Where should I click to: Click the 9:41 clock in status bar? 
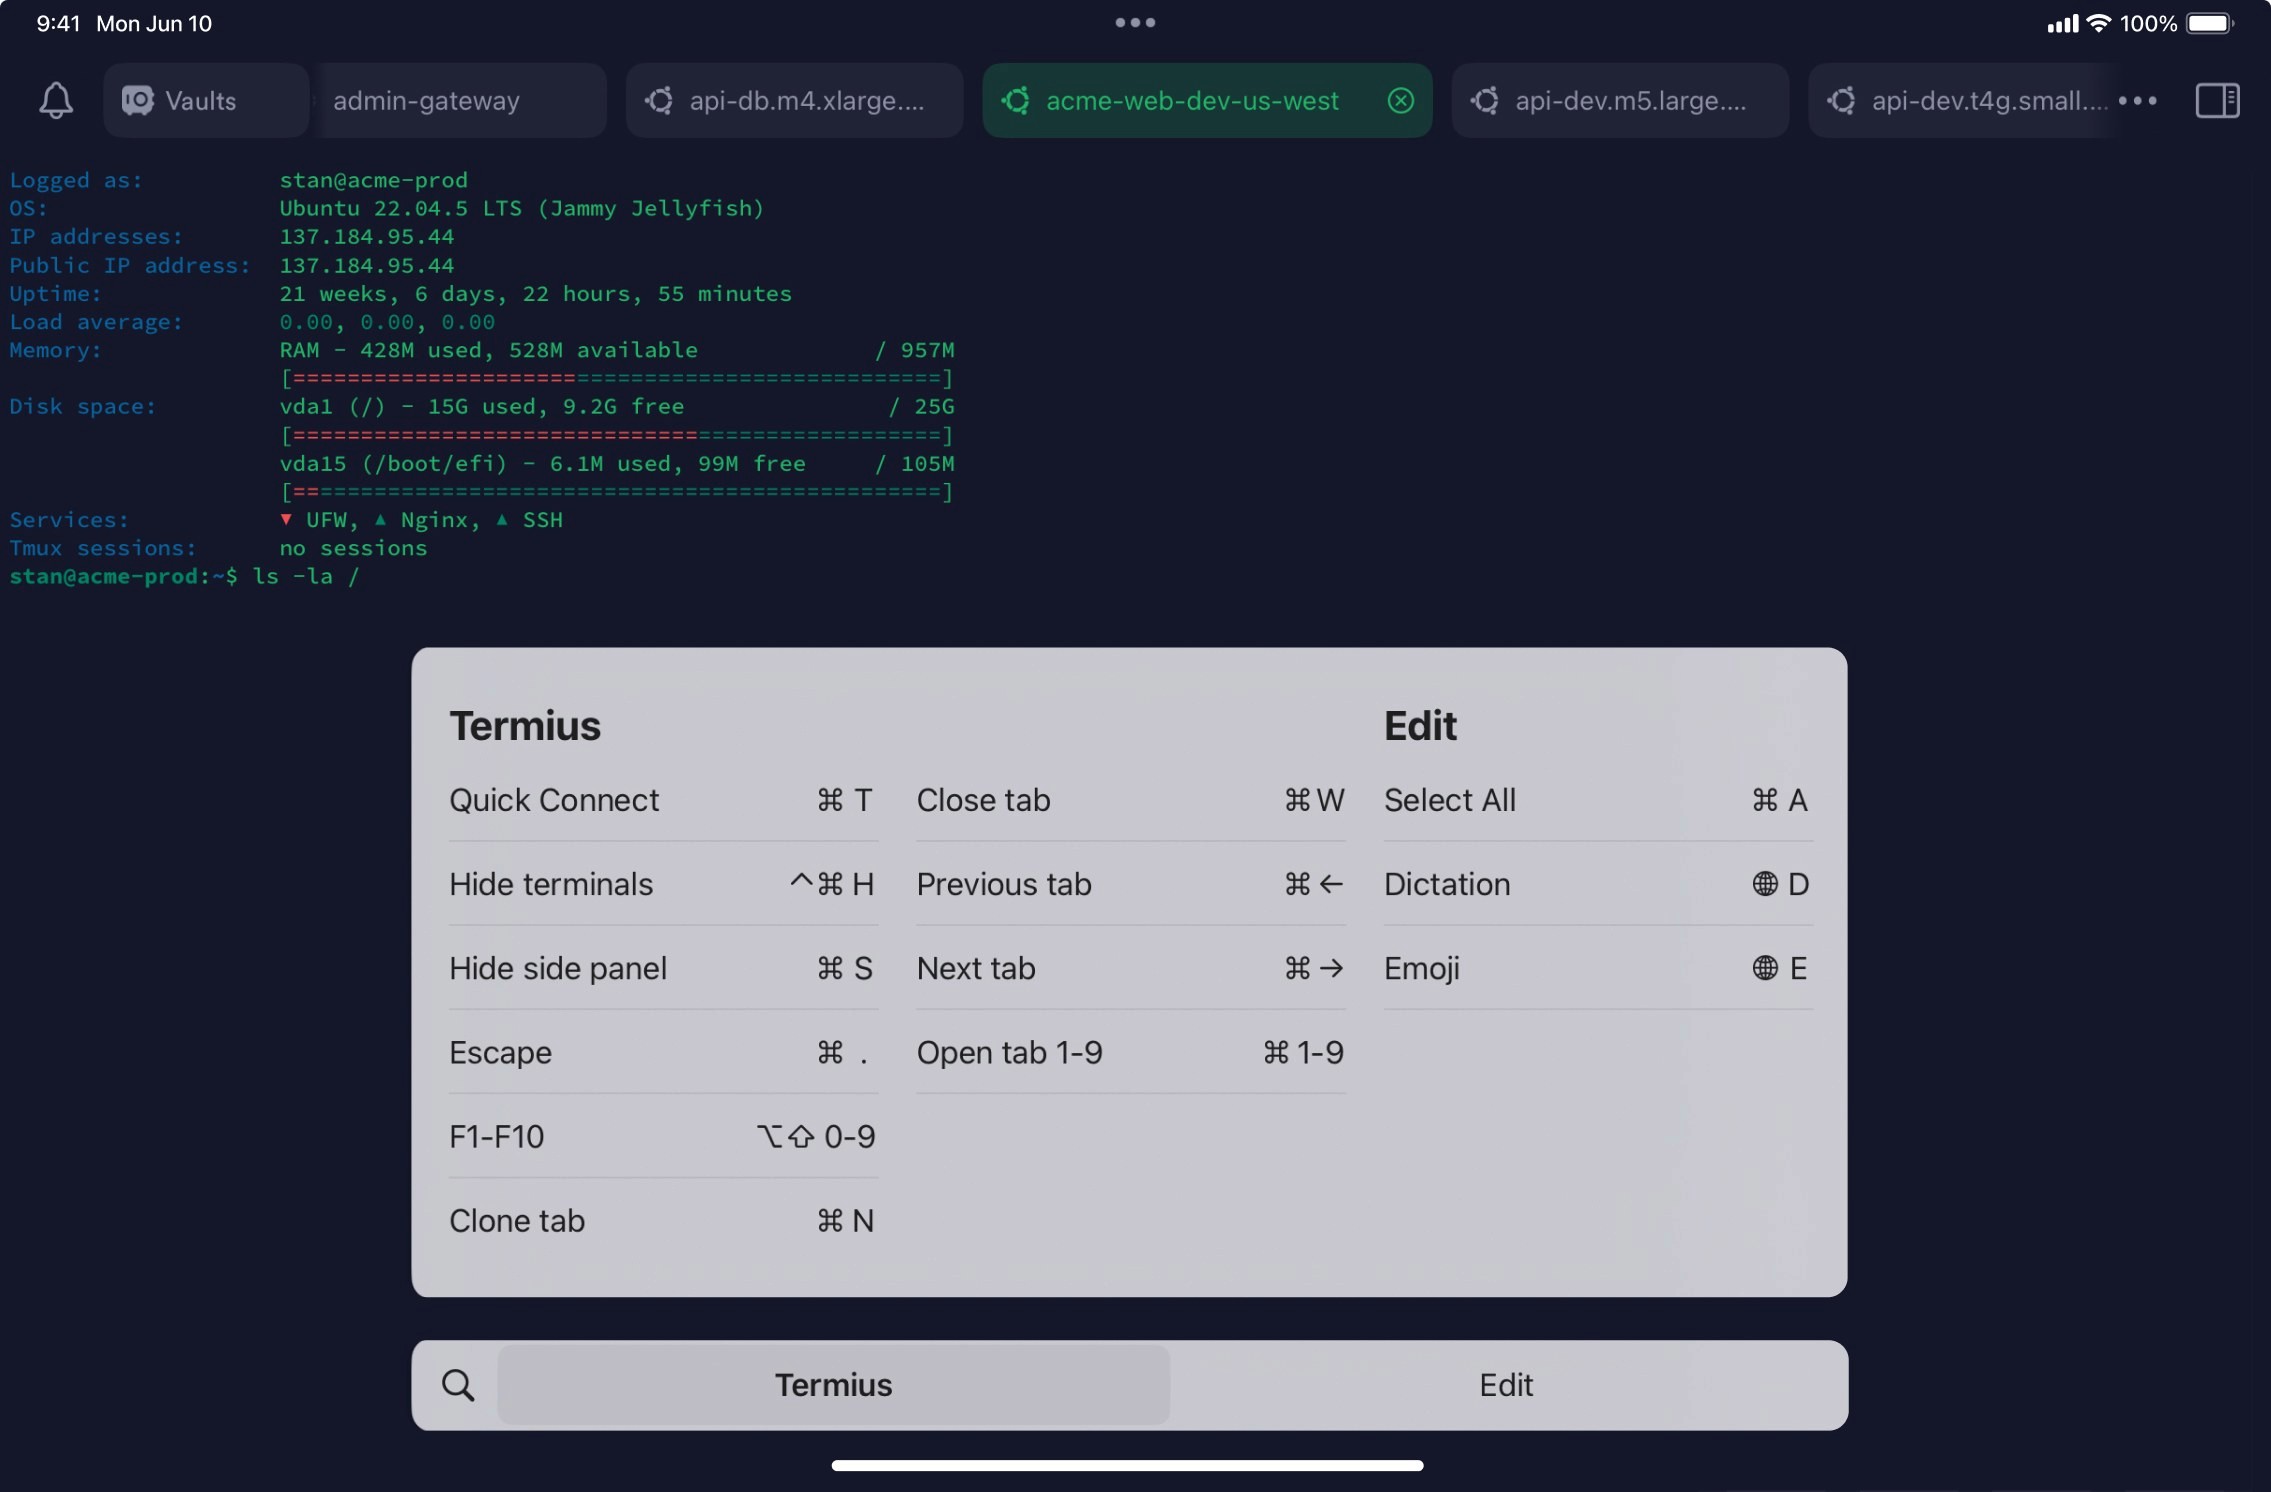[58, 23]
